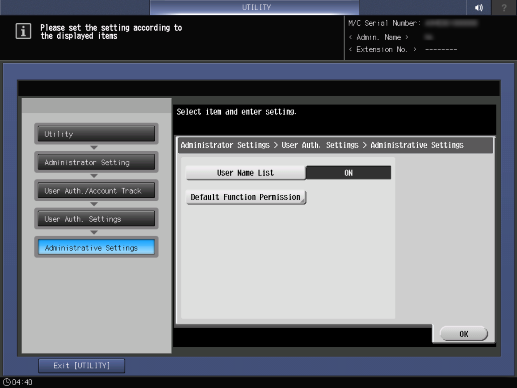Image resolution: width=517 pixels, height=388 pixels.
Task: Click the information icon beside the message
Action: click(23, 31)
